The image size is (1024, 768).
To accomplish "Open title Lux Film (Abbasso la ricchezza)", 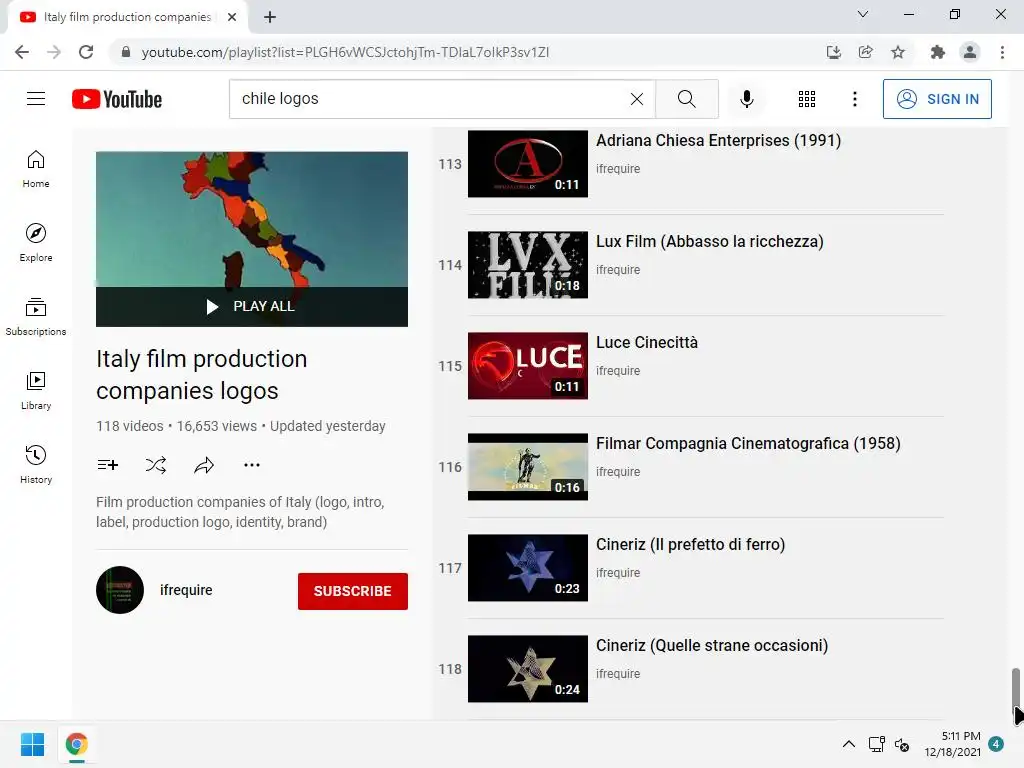I will [710, 242].
